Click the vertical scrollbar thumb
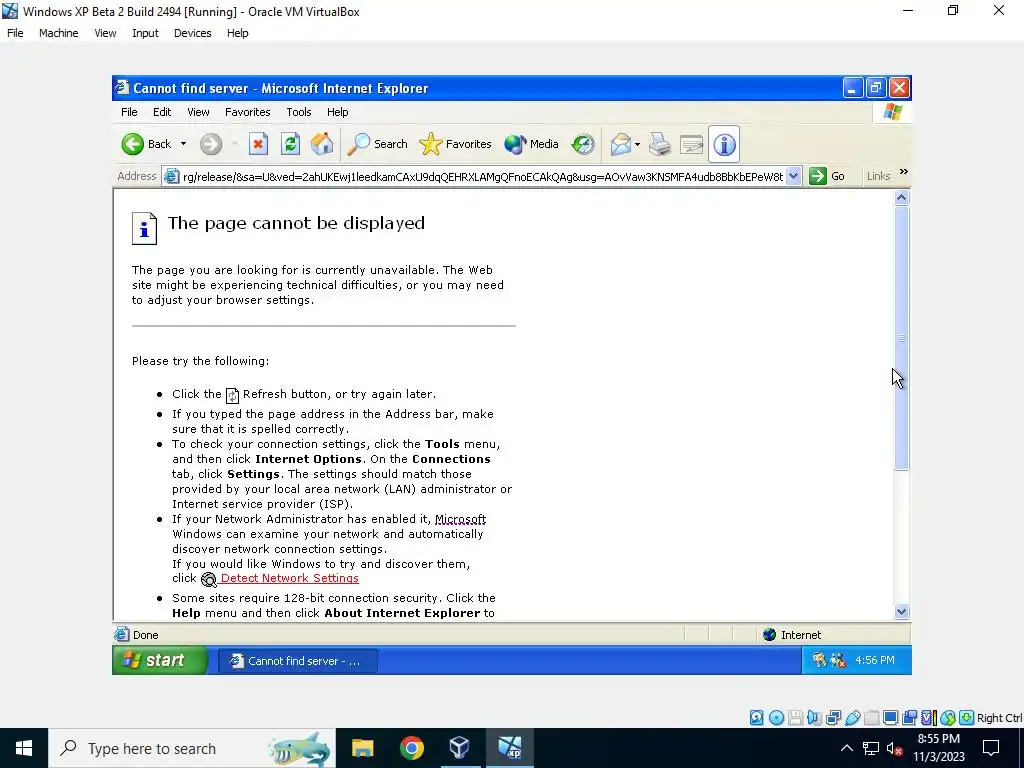 point(901,338)
